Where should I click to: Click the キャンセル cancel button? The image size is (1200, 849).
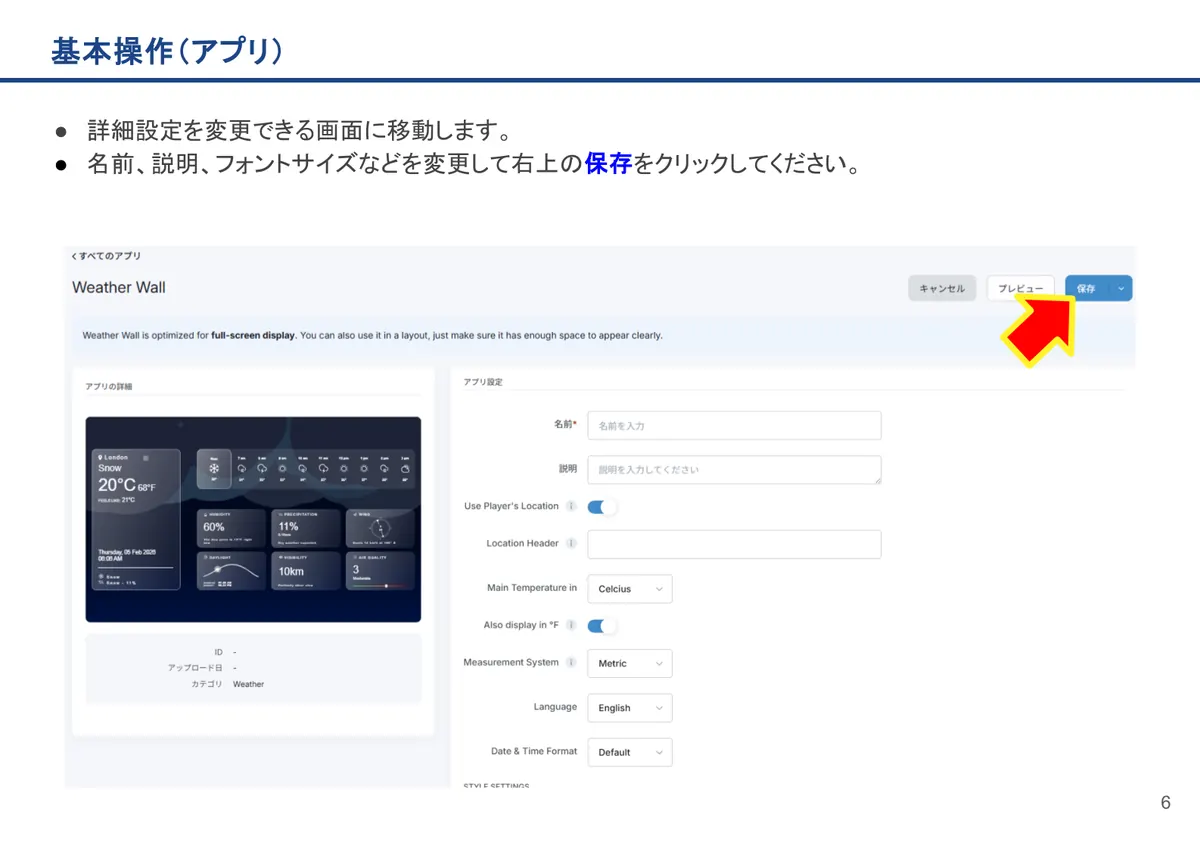[x=942, y=288]
